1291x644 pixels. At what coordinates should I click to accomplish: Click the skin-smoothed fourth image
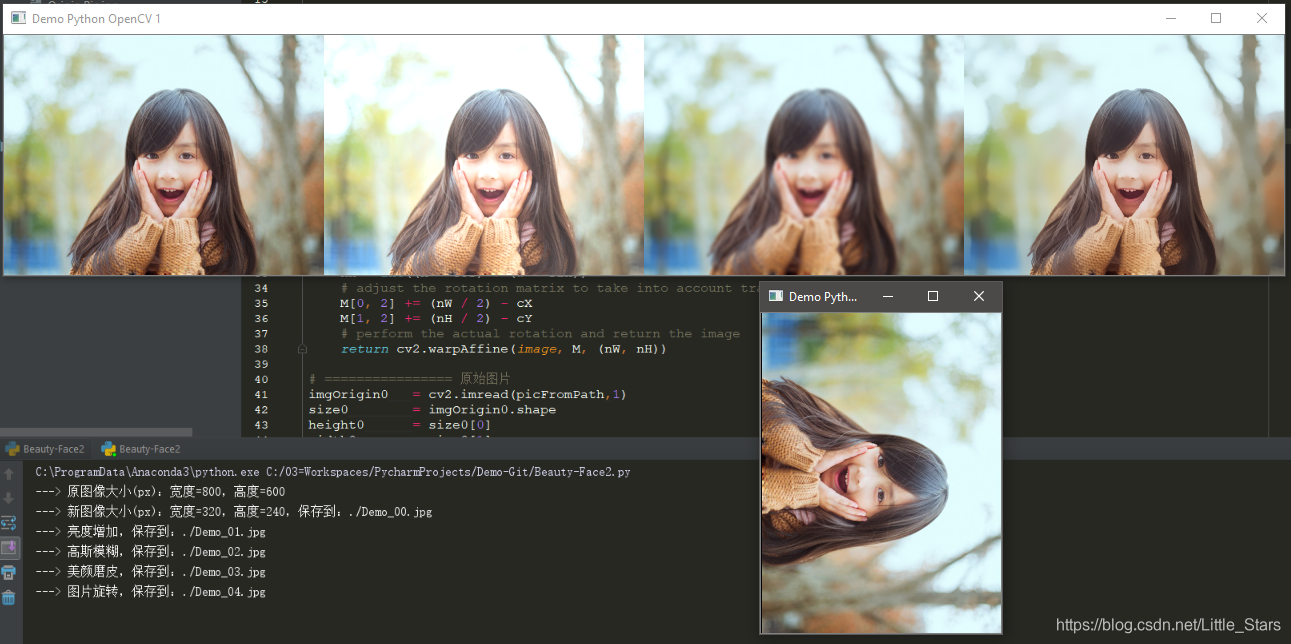[x=1123, y=155]
